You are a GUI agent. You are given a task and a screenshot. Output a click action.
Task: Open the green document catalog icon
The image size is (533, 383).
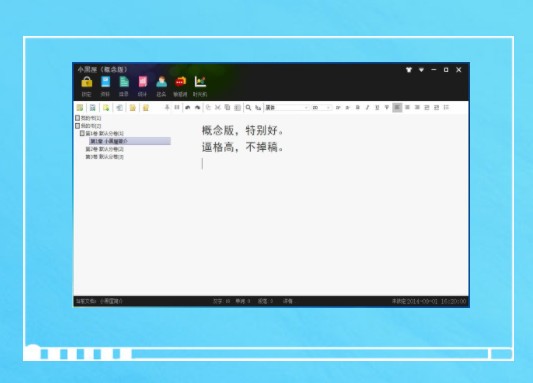point(124,82)
